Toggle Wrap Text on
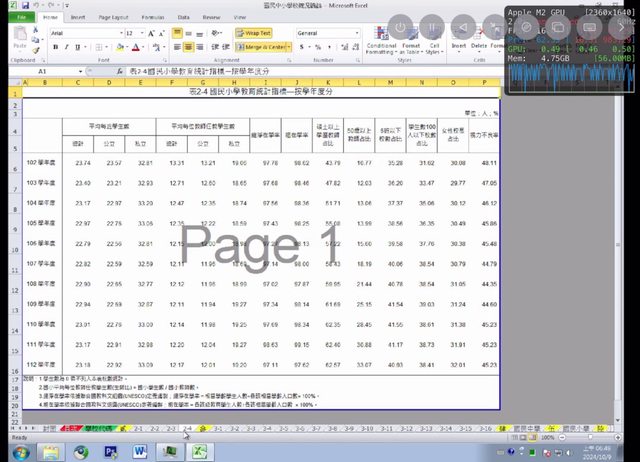Viewport: 640px width, 462px height. tap(254, 33)
